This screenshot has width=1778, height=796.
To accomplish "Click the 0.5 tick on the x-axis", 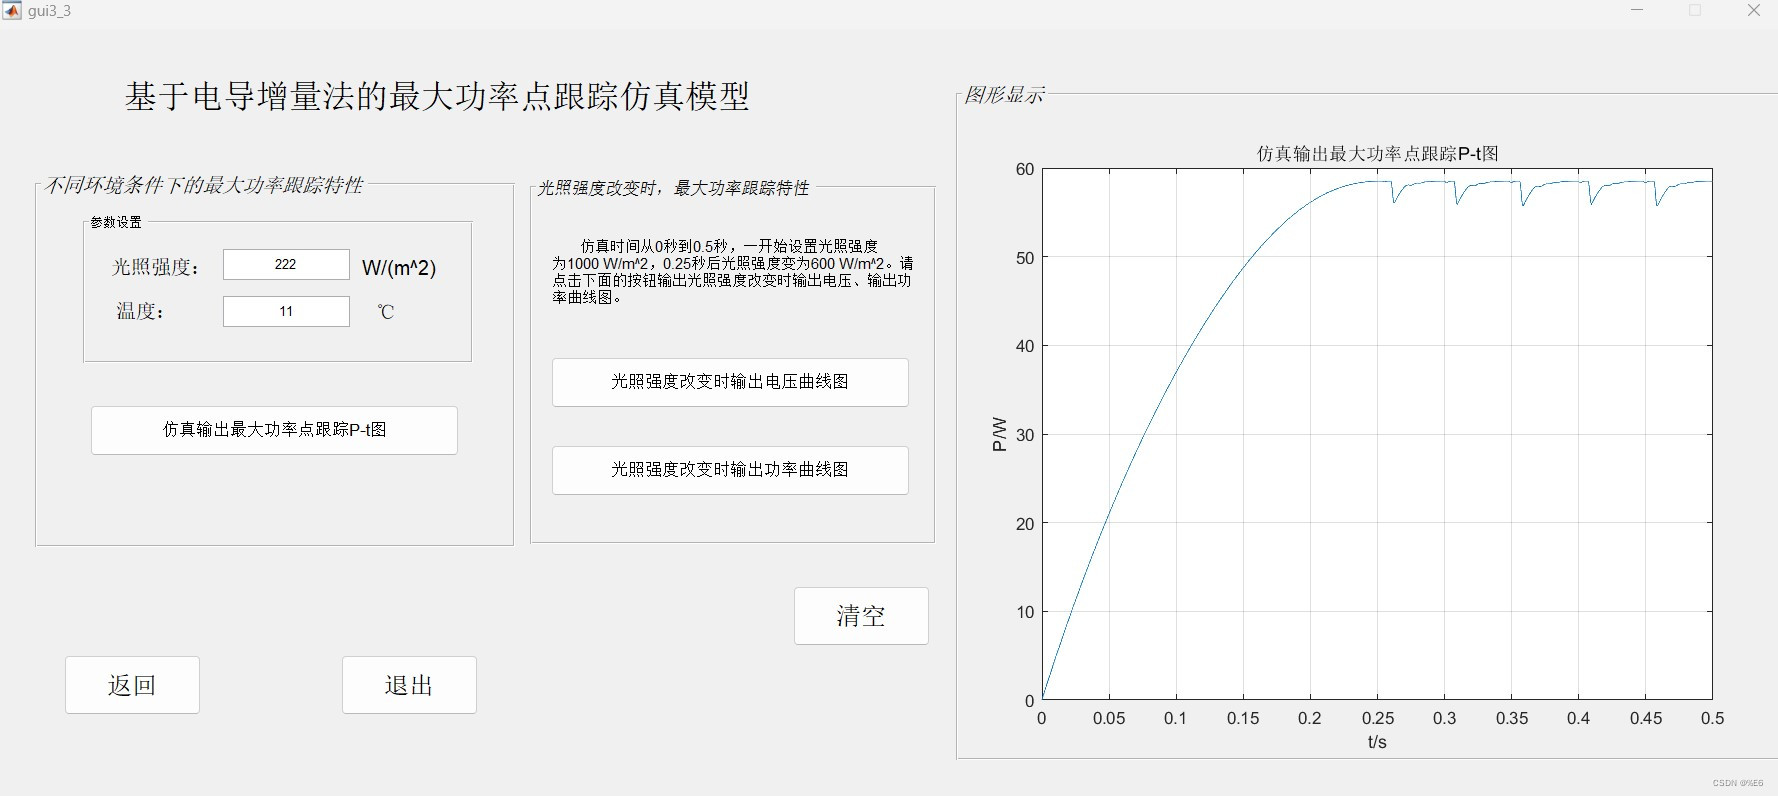I will pos(1712,718).
